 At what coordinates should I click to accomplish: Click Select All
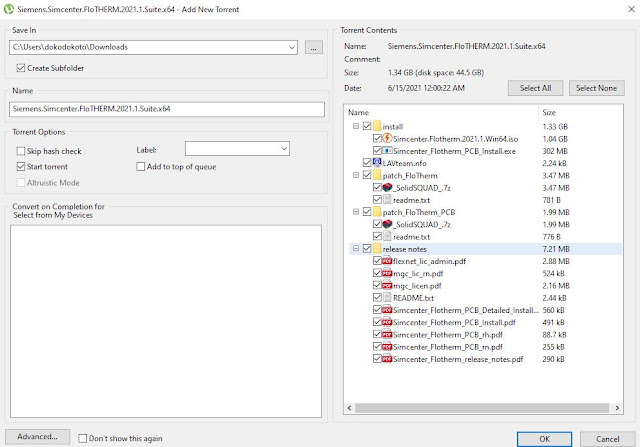[536, 88]
